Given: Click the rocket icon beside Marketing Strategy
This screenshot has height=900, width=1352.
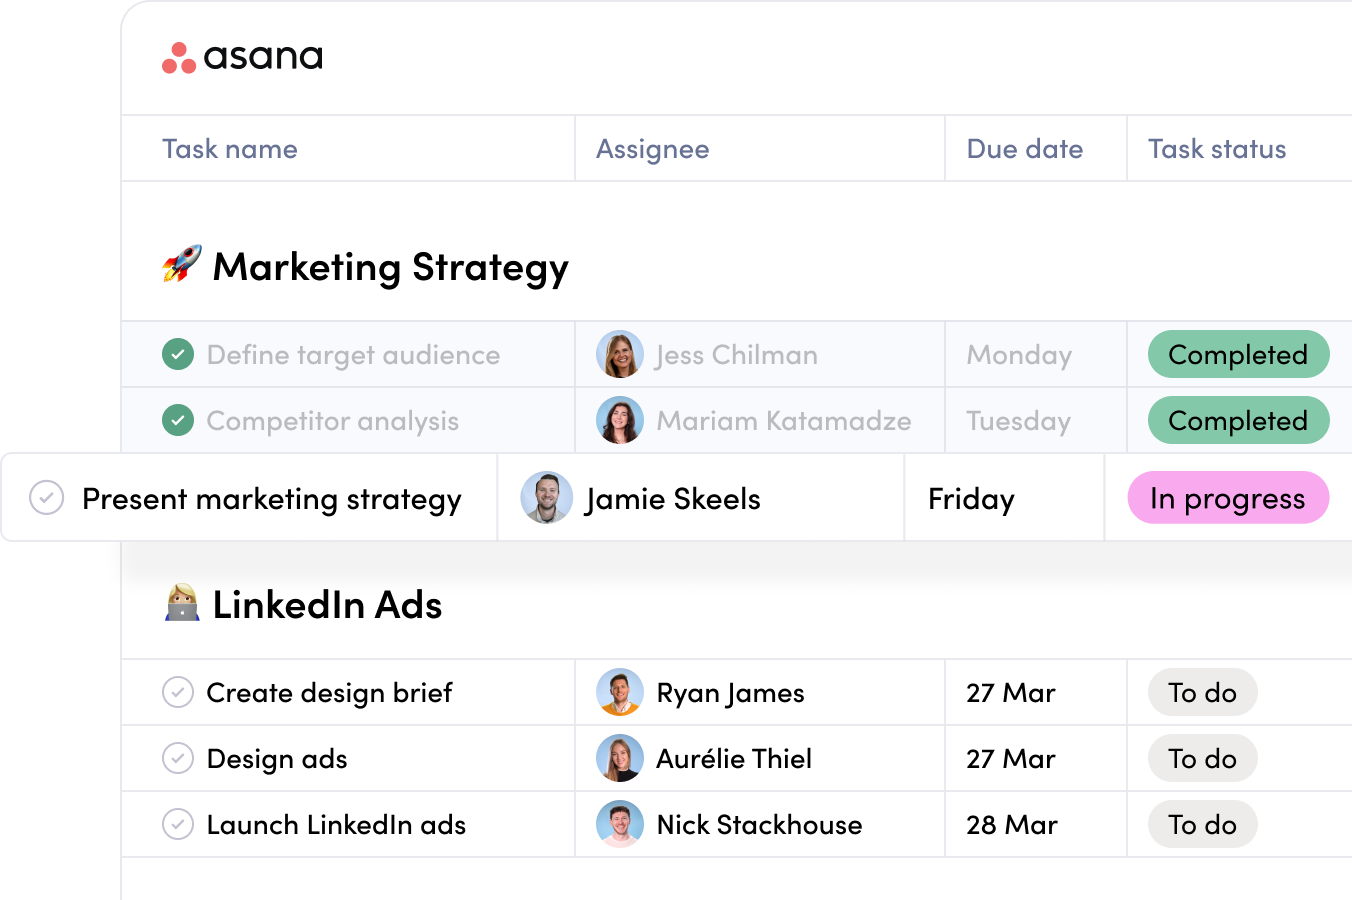Looking at the screenshot, I should pos(182,265).
